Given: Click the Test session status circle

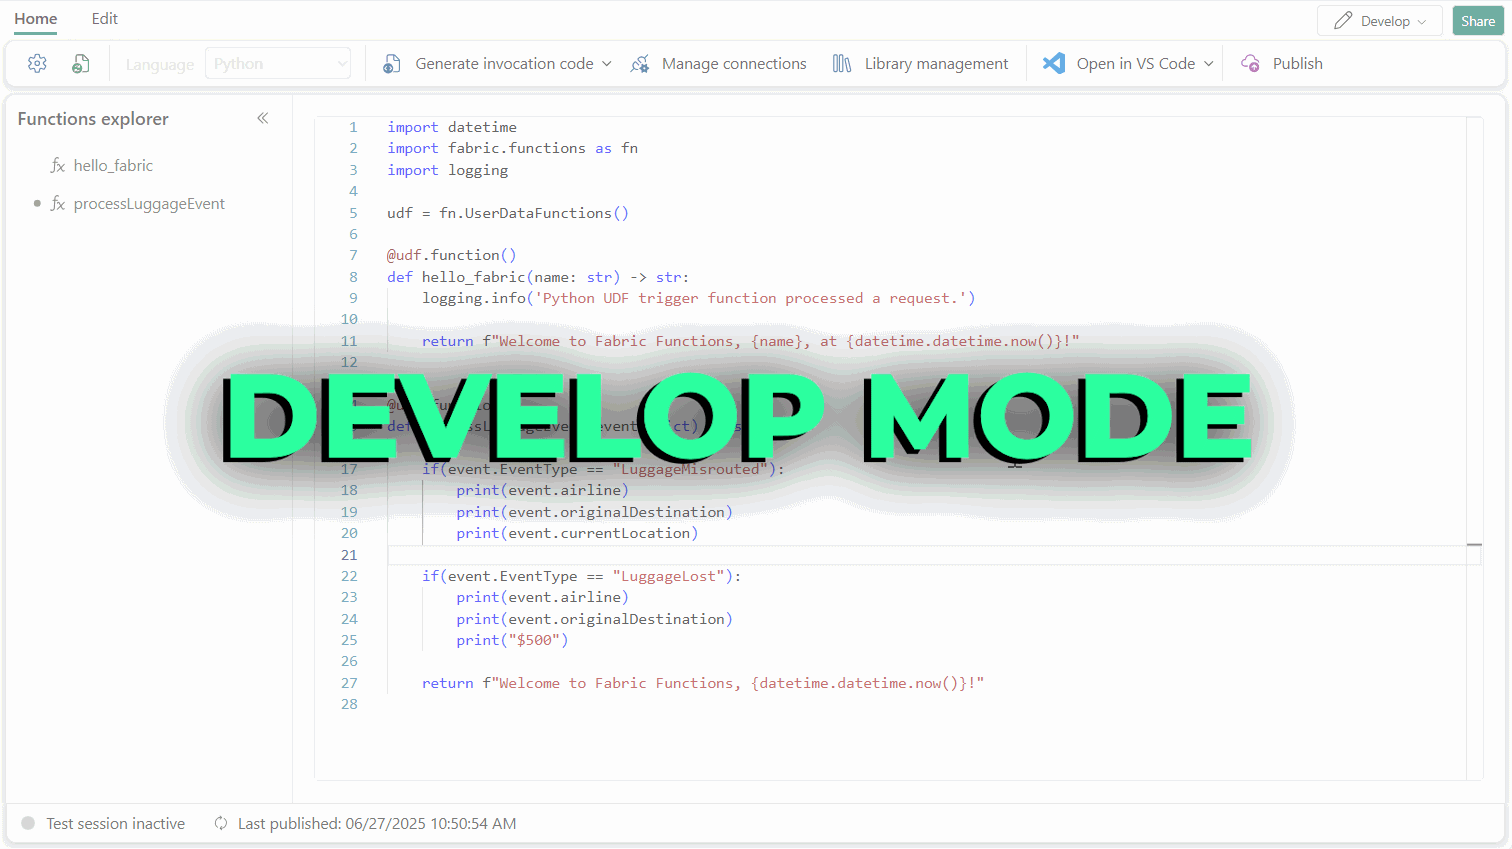Looking at the screenshot, I should [x=28, y=824].
